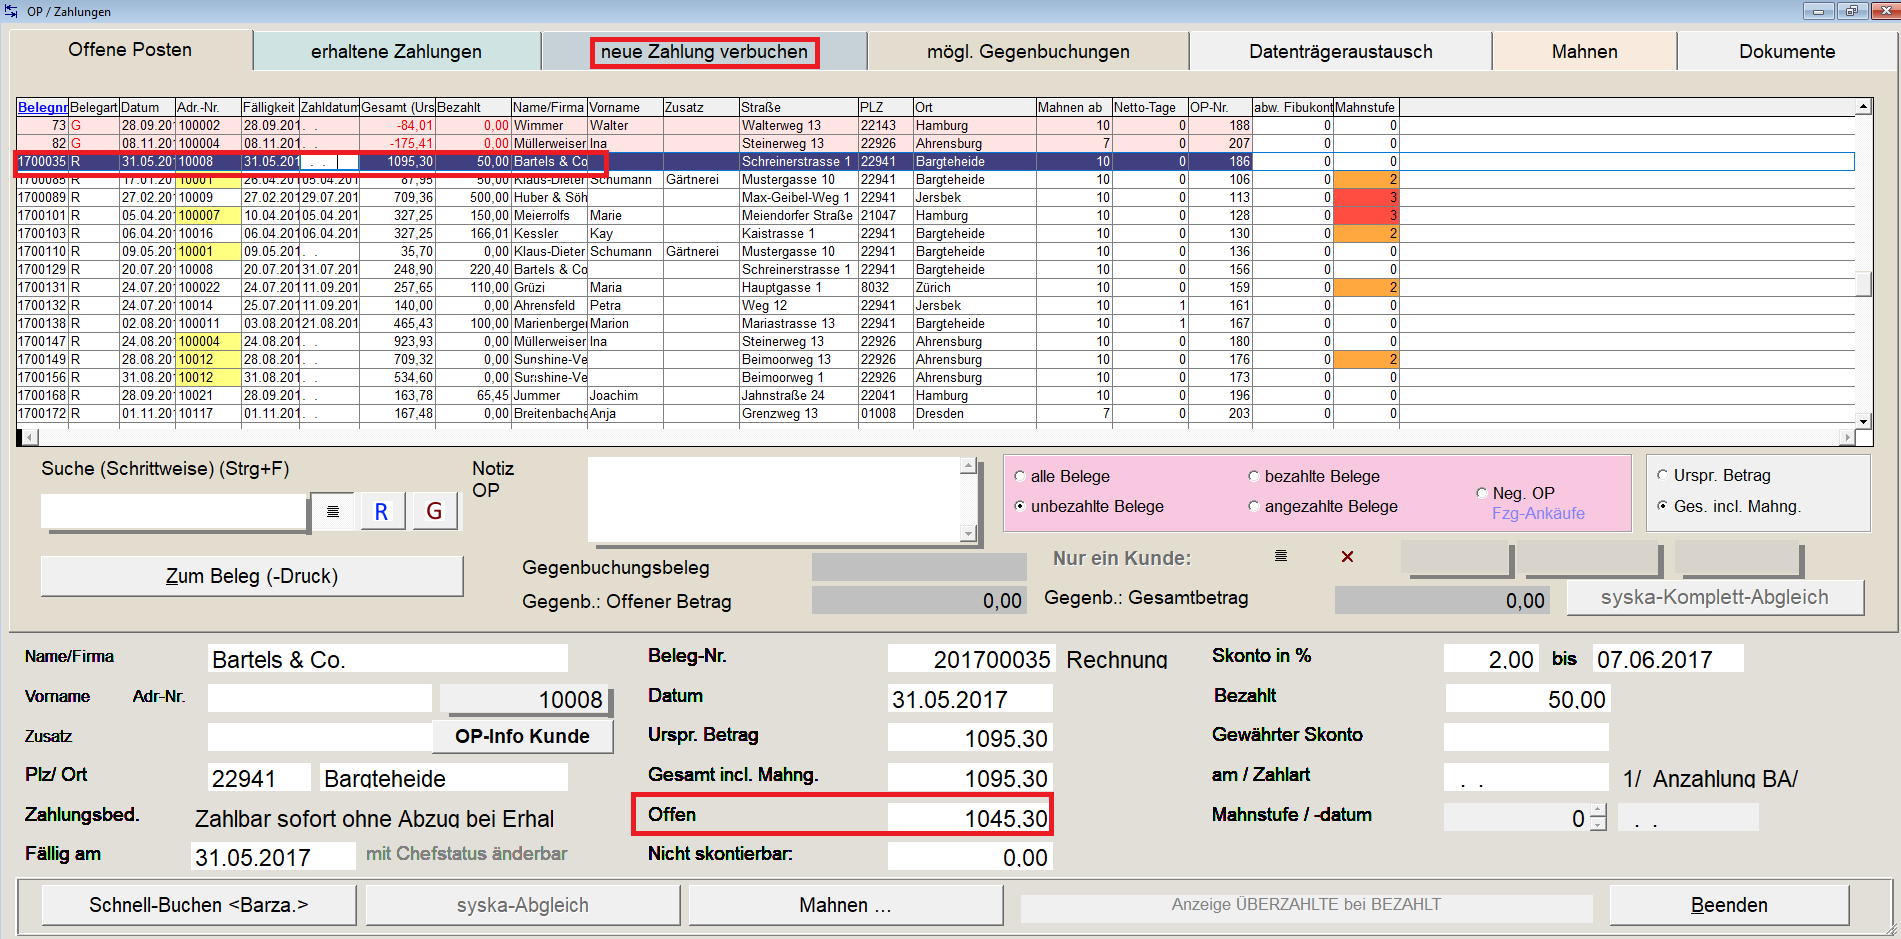Click the Skonto in % field
The width and height of the screenshot is (1901, 939).
pyautogui.click(x=1491, y=659)
